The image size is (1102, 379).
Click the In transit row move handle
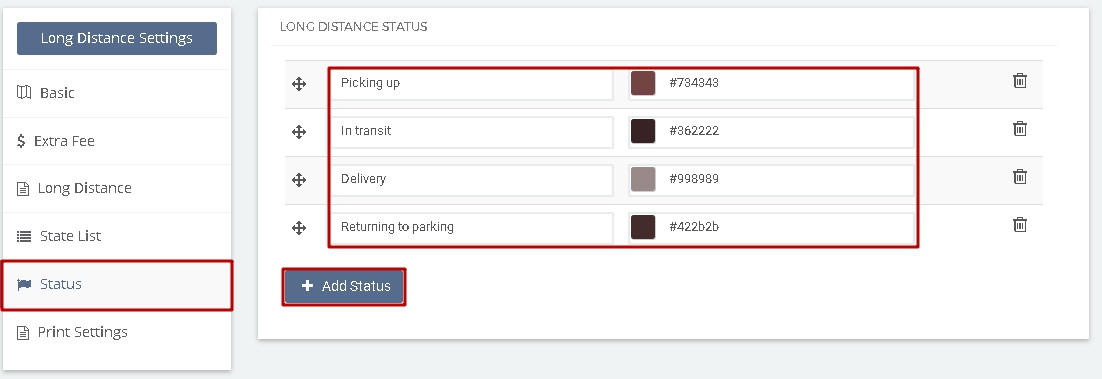(299, 132)
